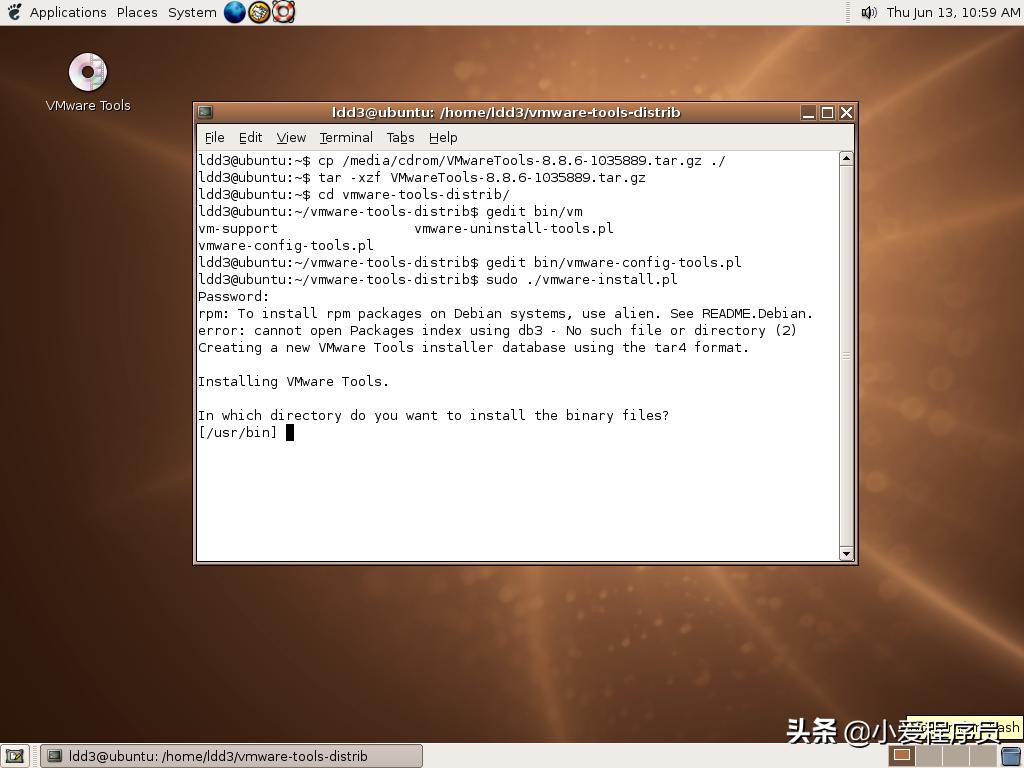The height and width of the screenshot is (768, 1024).
Task: Click the terminal scrollbar up arrow
Action: pos(846,158)
